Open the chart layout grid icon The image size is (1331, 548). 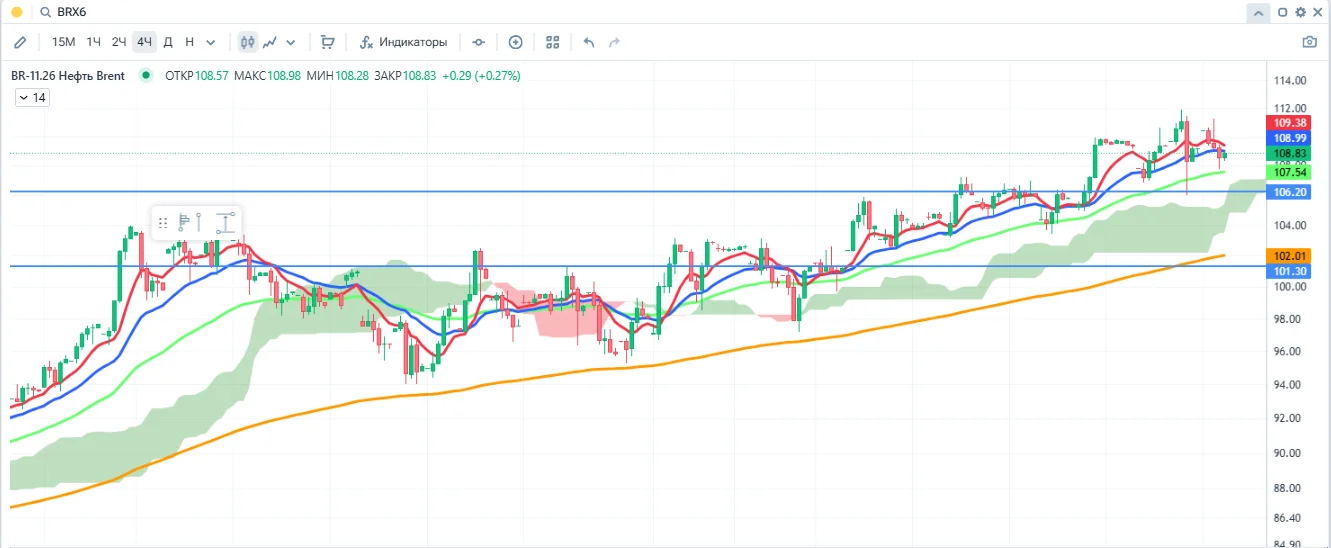pos(553,42)
